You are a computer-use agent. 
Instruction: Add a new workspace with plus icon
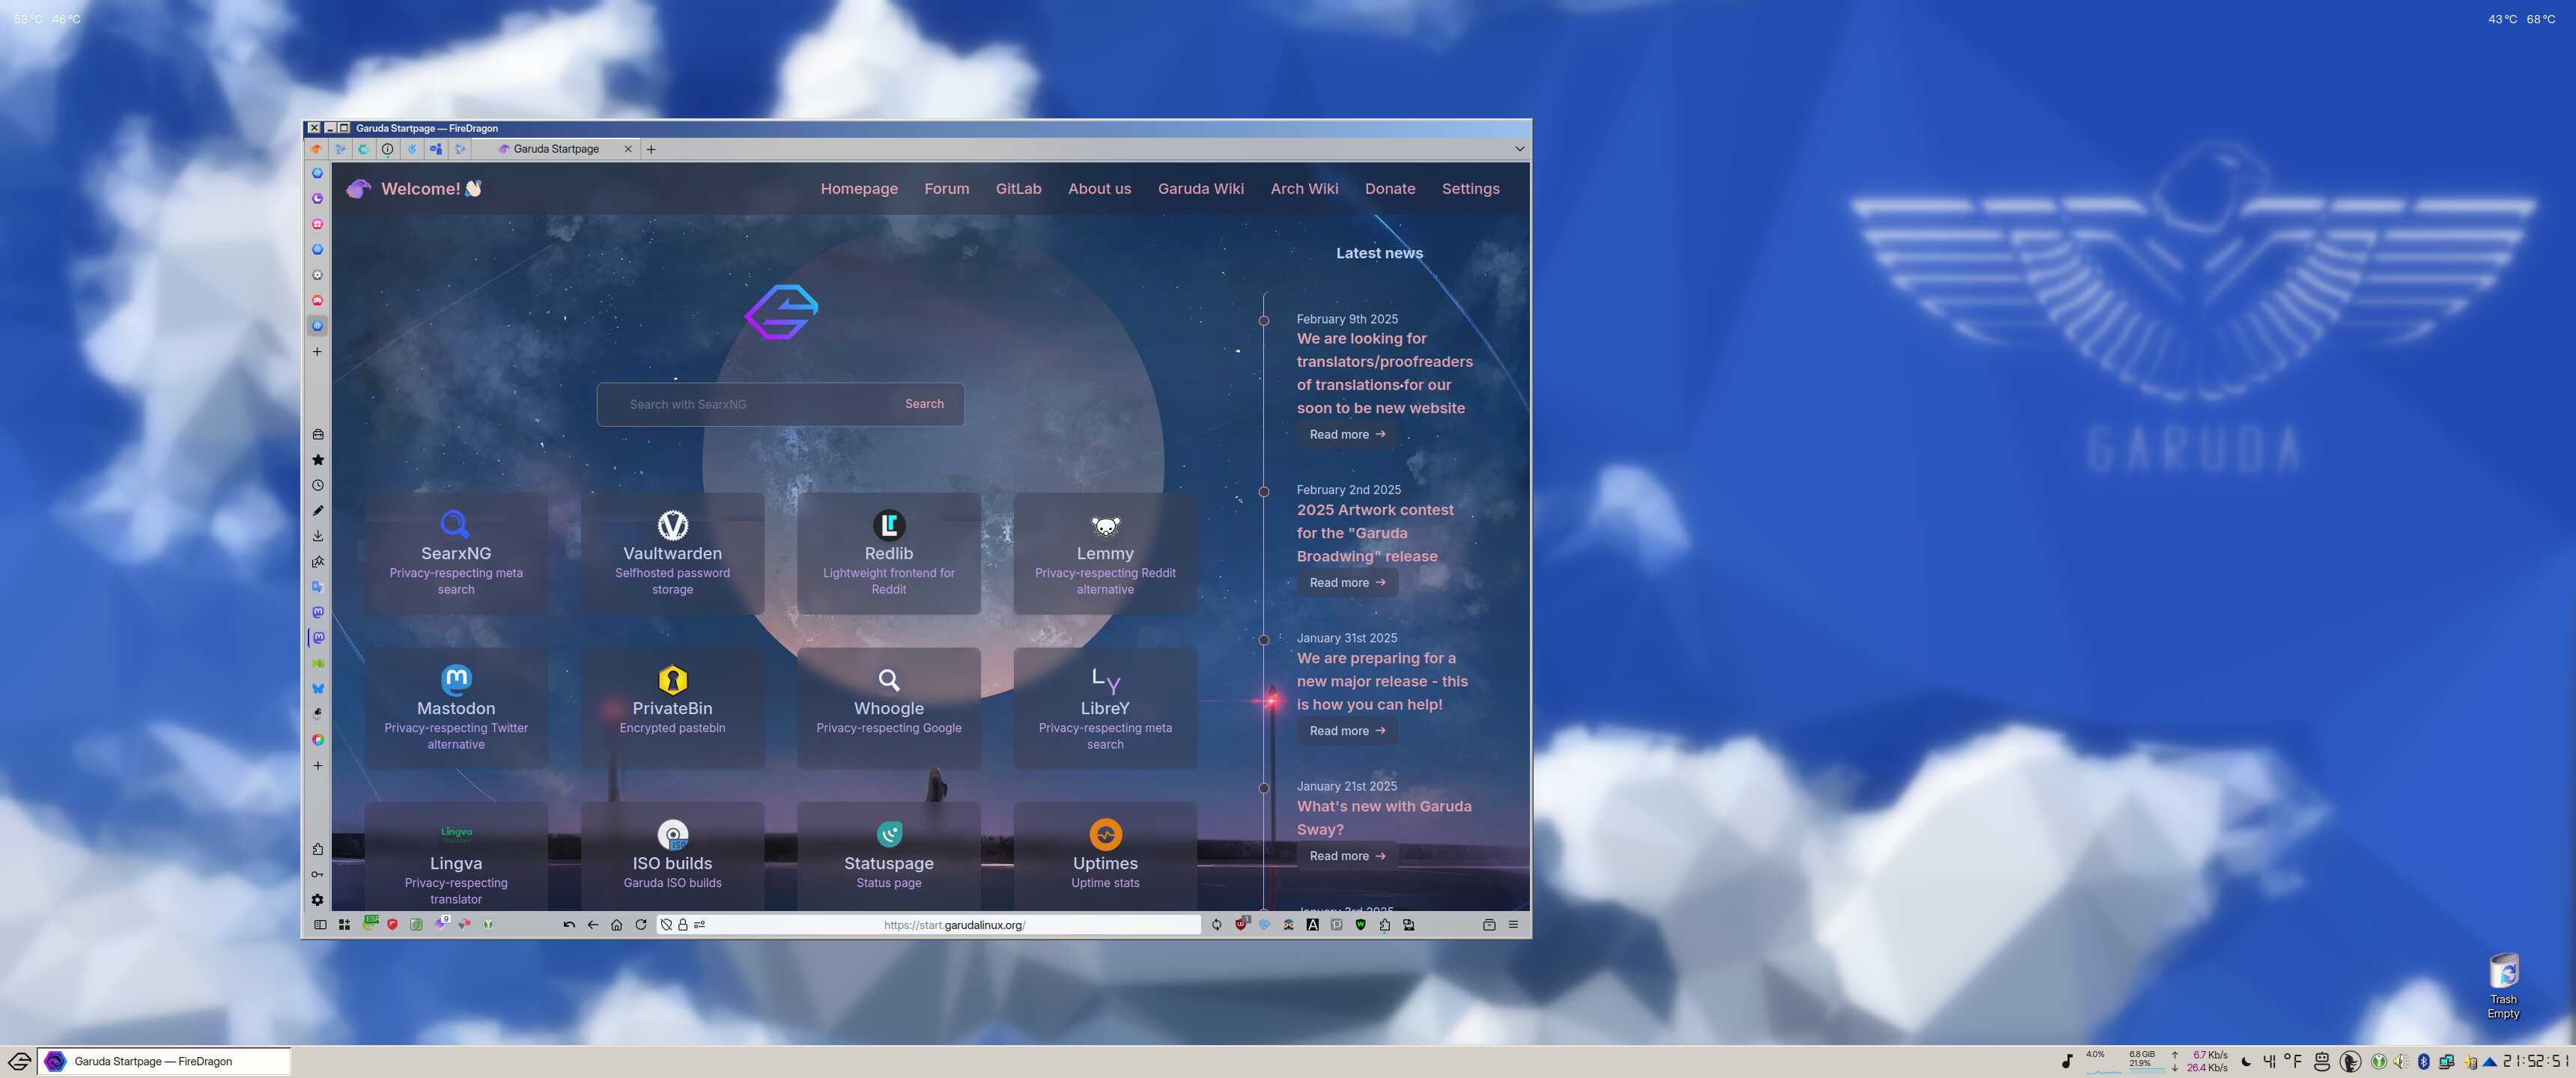[x=318, y=352]
